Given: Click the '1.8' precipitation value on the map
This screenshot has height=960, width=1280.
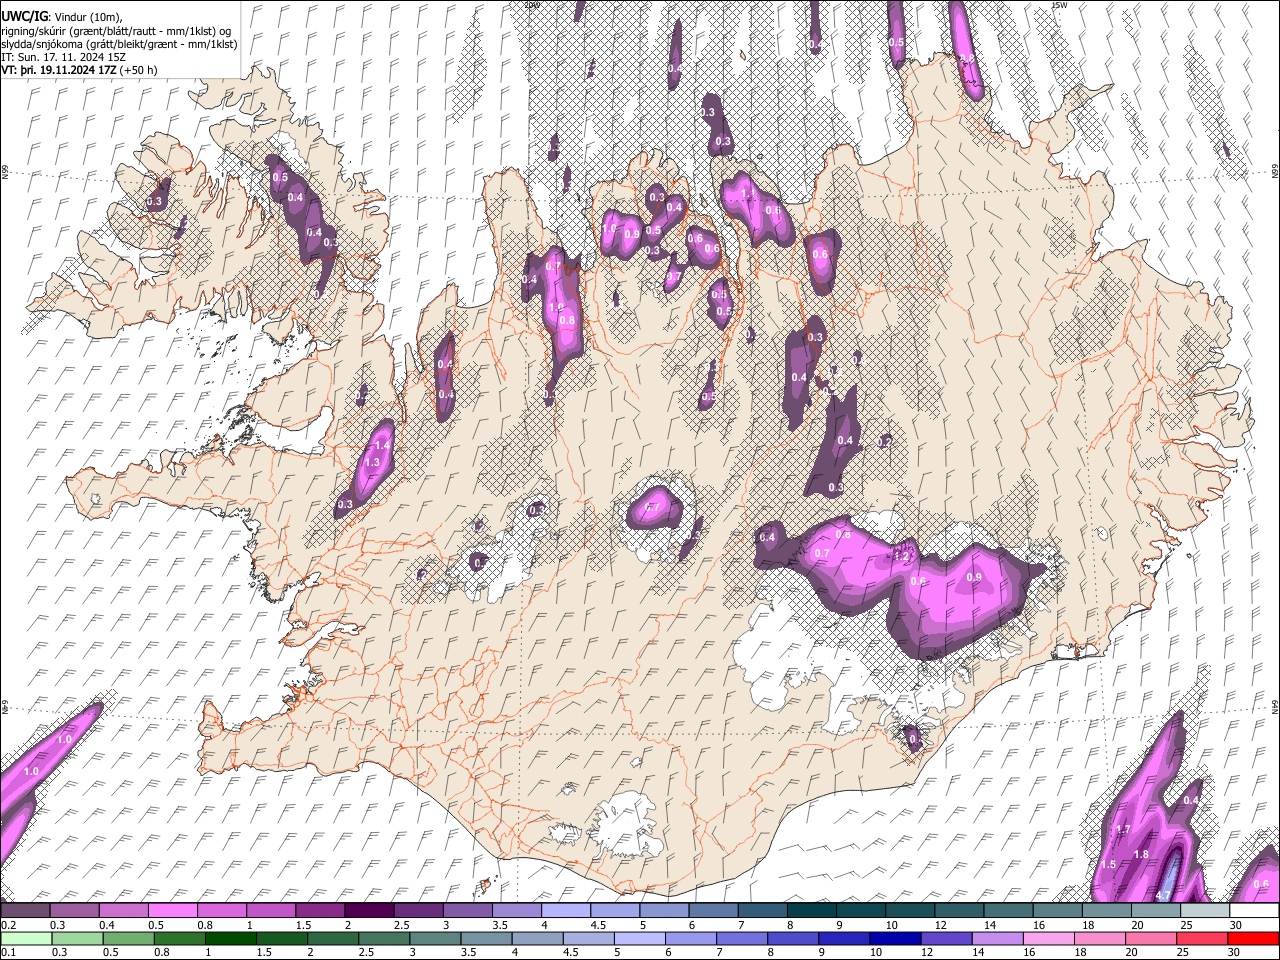Looking at the screenshot, I should (1141, 854).
